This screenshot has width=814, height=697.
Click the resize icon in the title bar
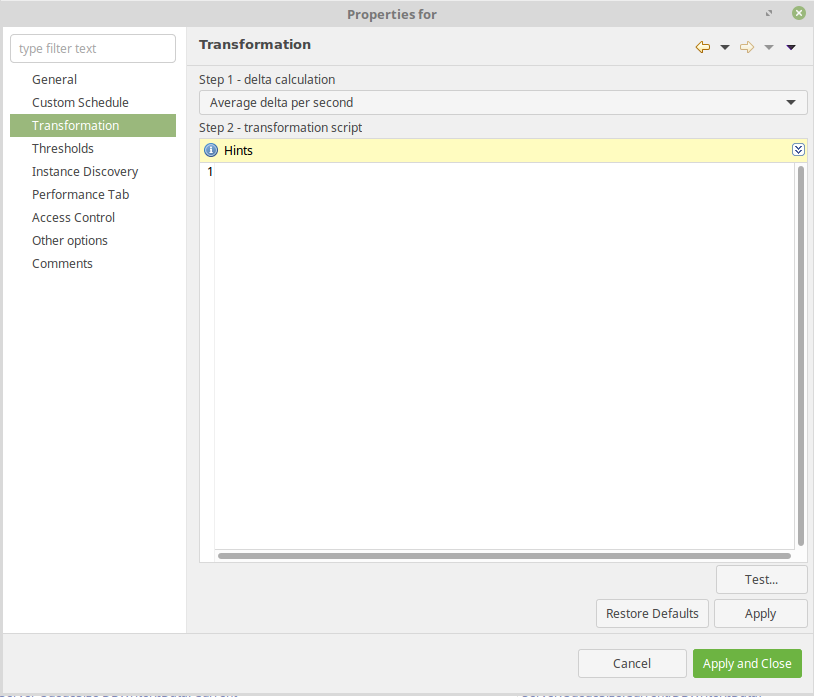click(x=769, y=13)
